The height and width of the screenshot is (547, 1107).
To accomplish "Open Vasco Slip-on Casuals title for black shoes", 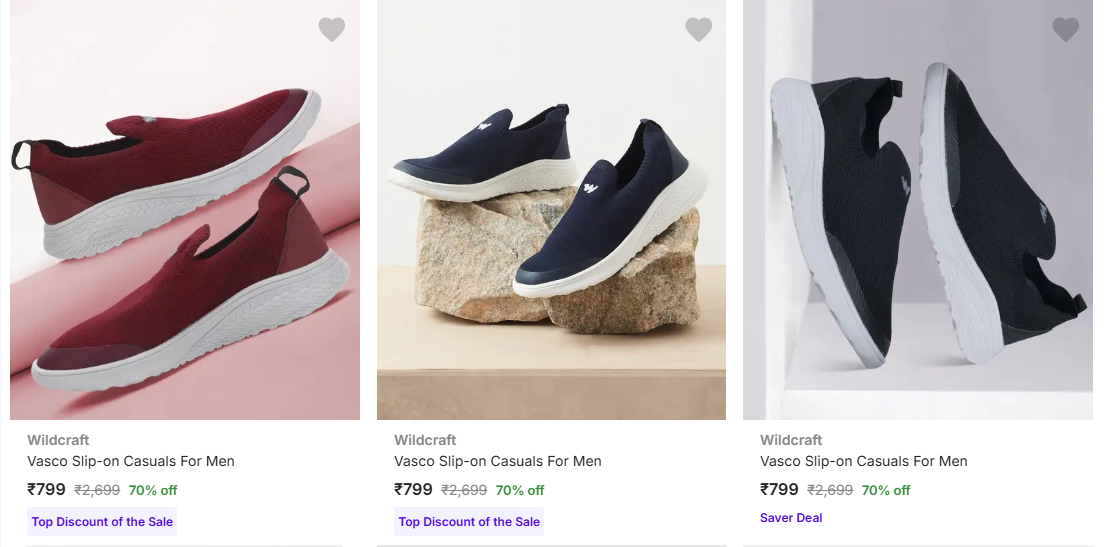I will tap(864, 461).
